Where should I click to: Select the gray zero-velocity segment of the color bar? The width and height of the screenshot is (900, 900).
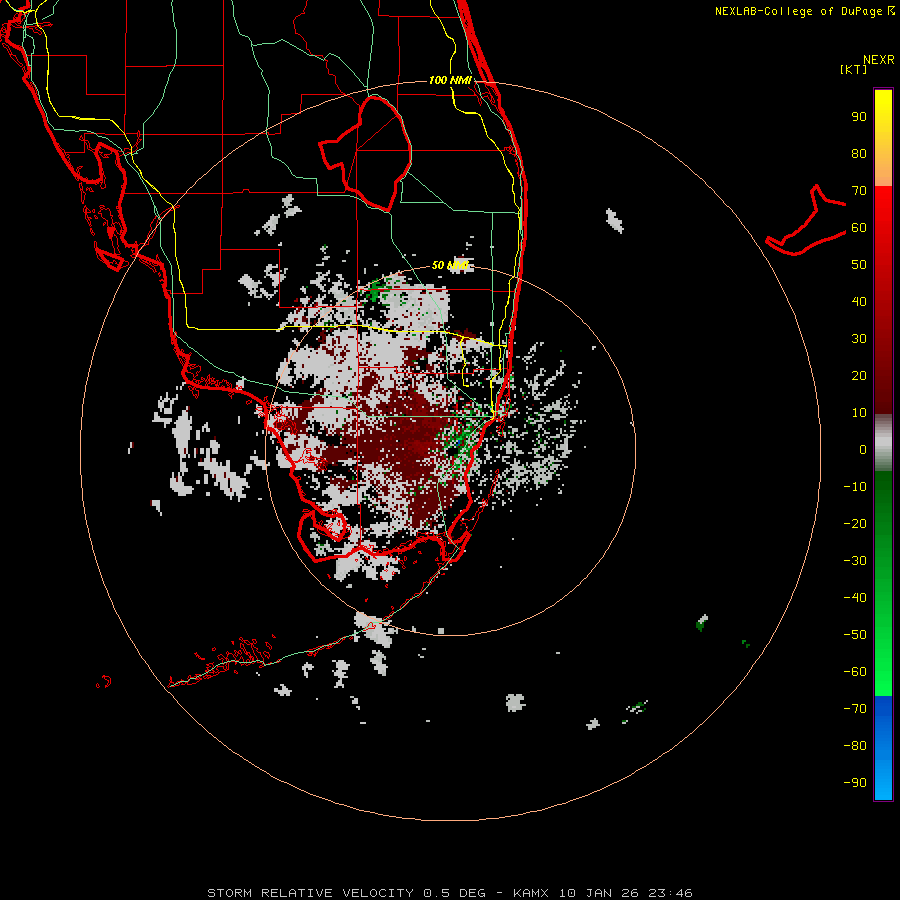[883, 443]
